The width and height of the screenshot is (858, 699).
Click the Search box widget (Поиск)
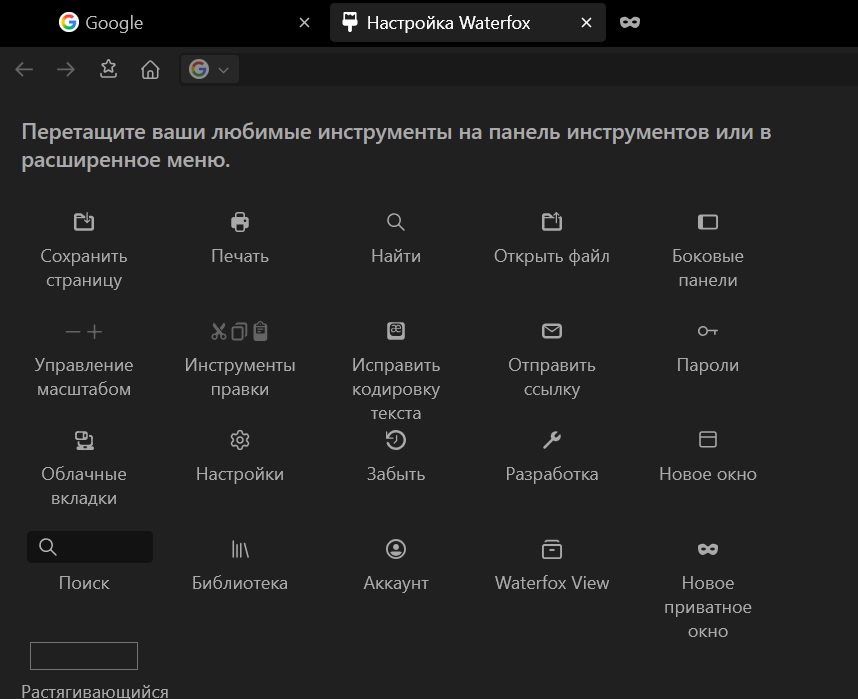coord(90,547)
